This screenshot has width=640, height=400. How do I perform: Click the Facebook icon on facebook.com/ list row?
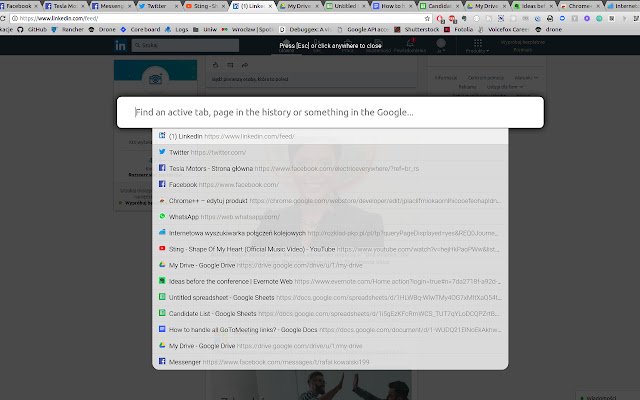point(162,184)
